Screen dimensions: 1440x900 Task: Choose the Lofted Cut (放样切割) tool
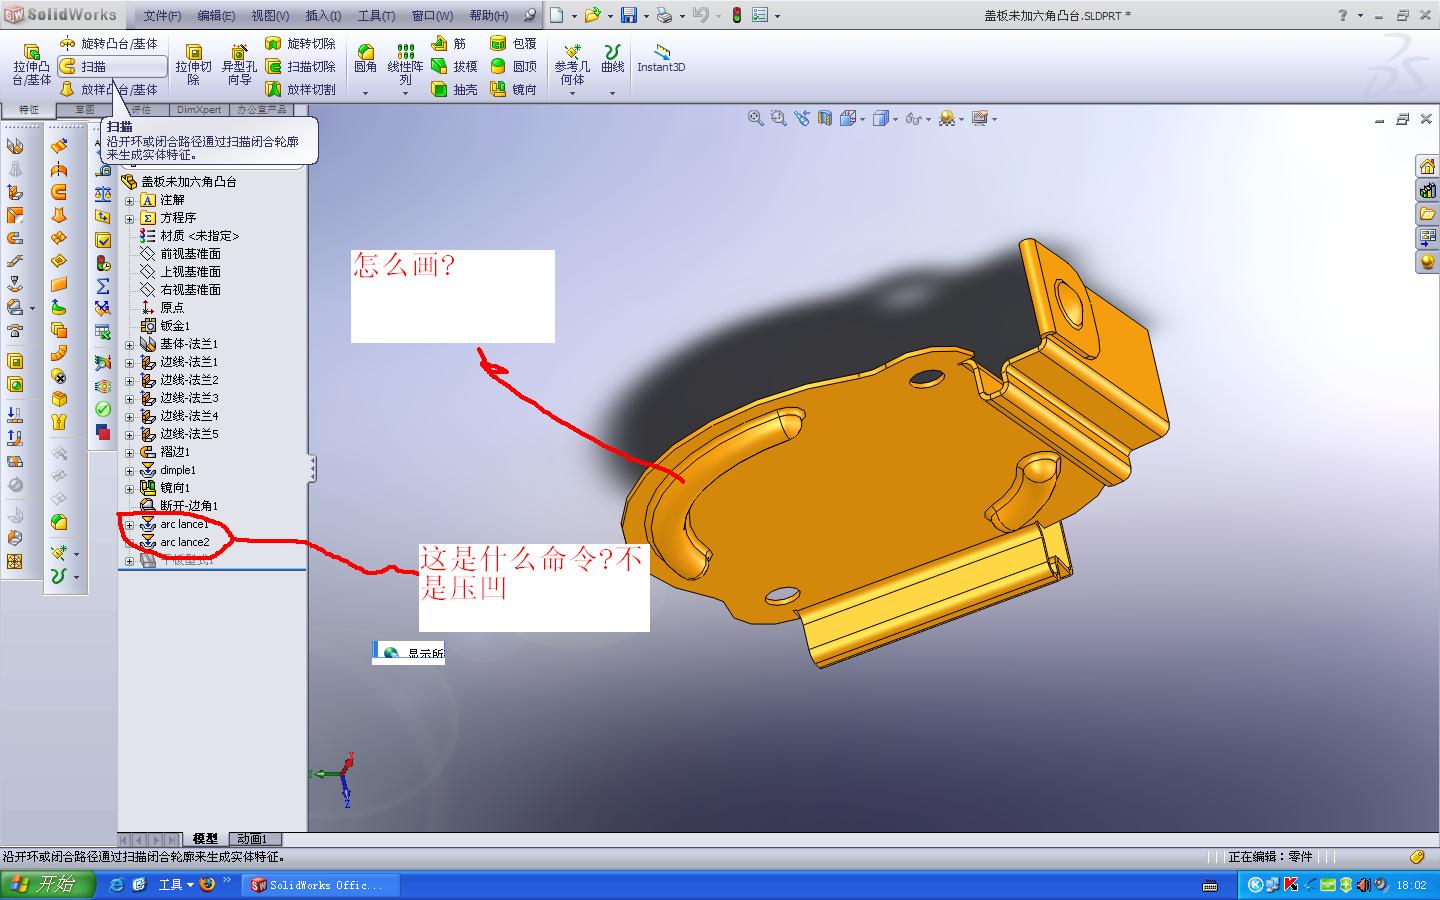(x=301, y=89)
